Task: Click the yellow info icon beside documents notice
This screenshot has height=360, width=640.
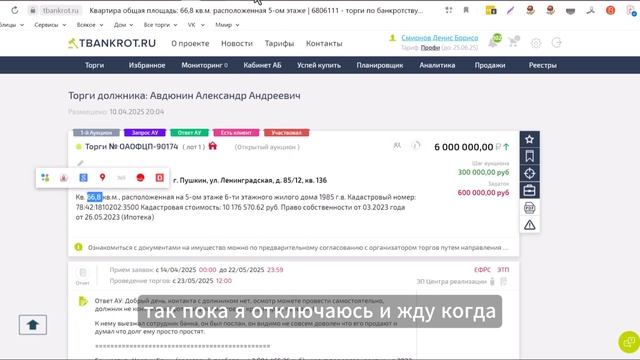Action: pyautogui.click(x=78, y=247)
